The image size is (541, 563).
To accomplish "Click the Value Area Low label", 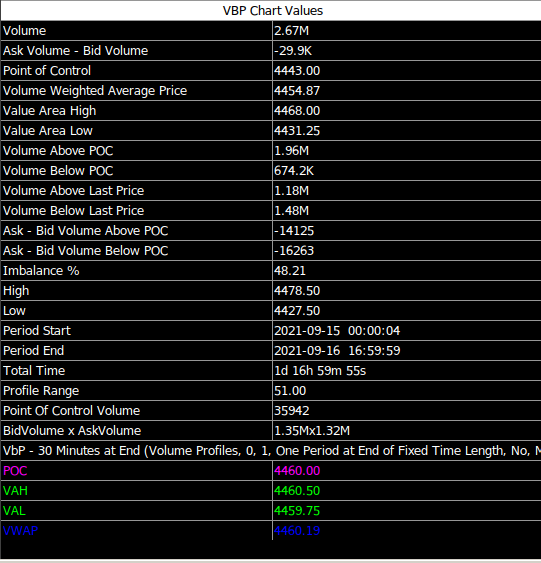I will tap(48, 131).
